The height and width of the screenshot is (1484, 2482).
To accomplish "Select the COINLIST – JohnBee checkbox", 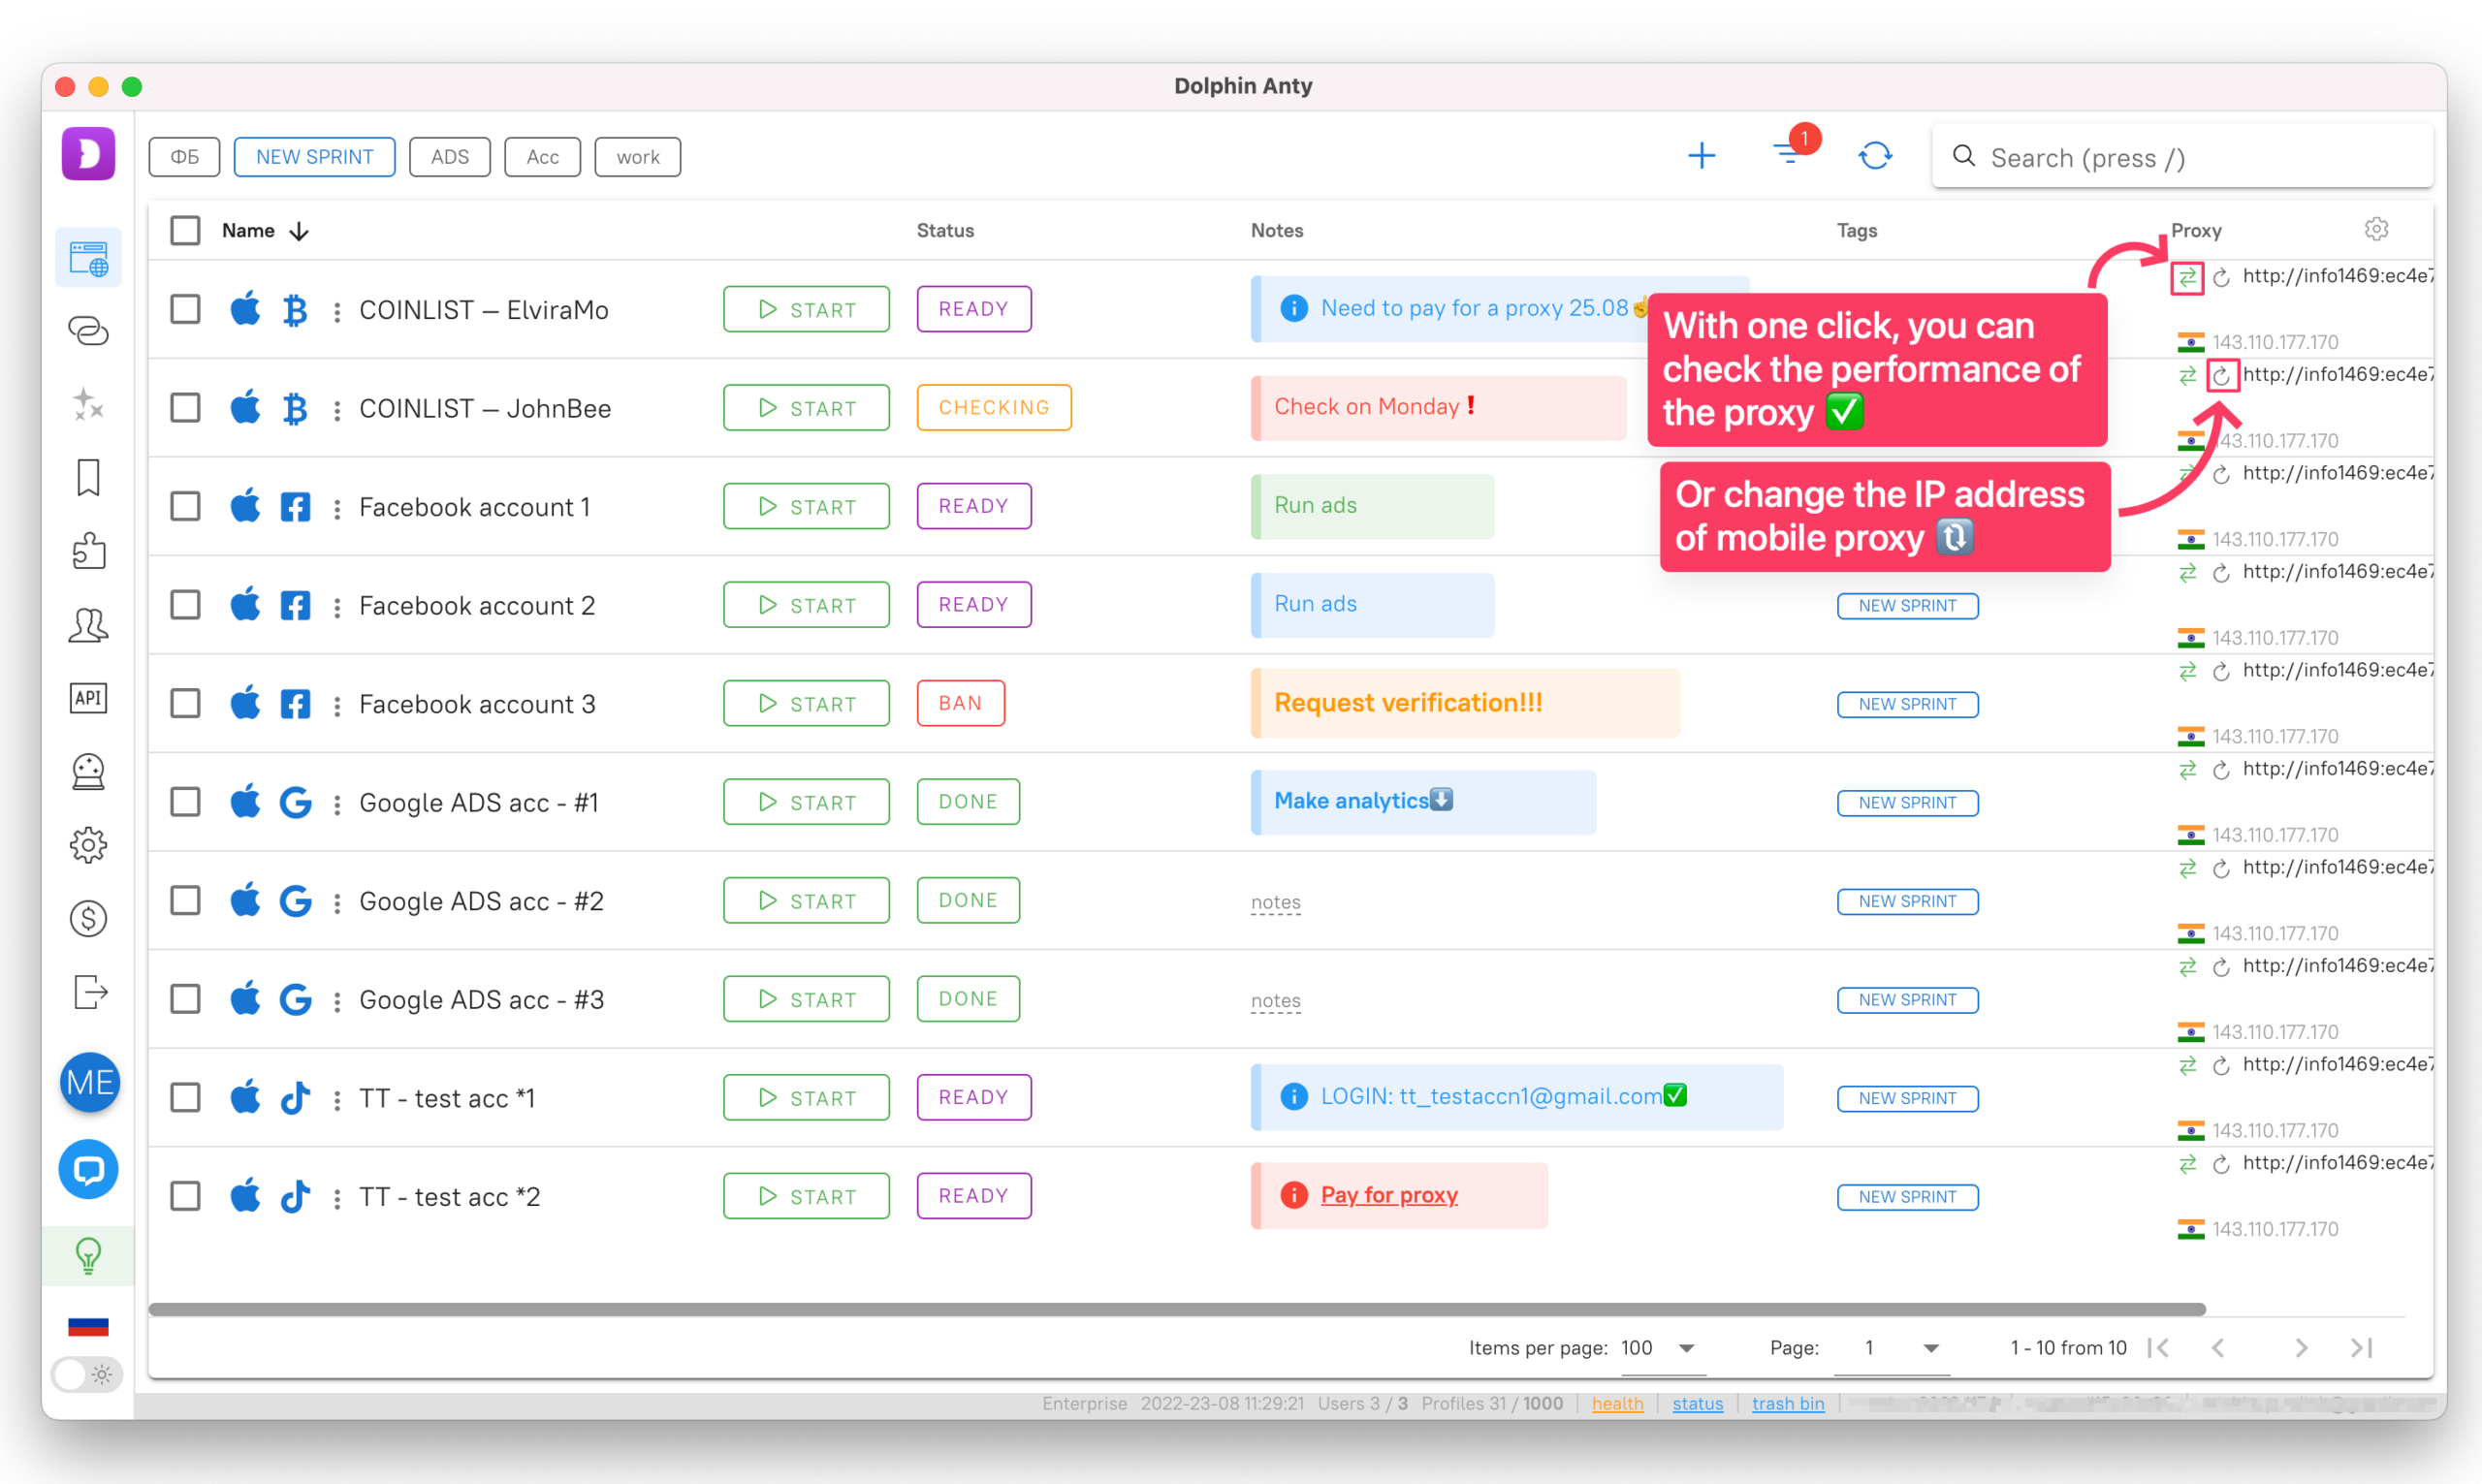I will pyautogui.click(x=185, y=408).
